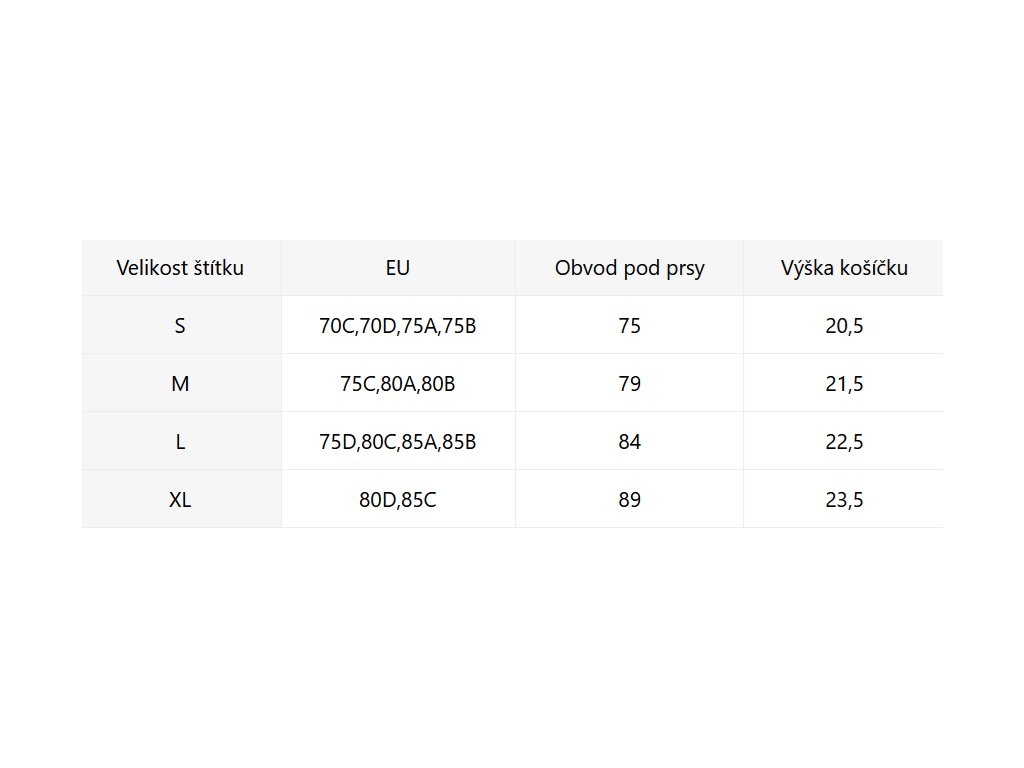
Task: Click cup height 21,5 cell
Action: [x=844, y=384]
